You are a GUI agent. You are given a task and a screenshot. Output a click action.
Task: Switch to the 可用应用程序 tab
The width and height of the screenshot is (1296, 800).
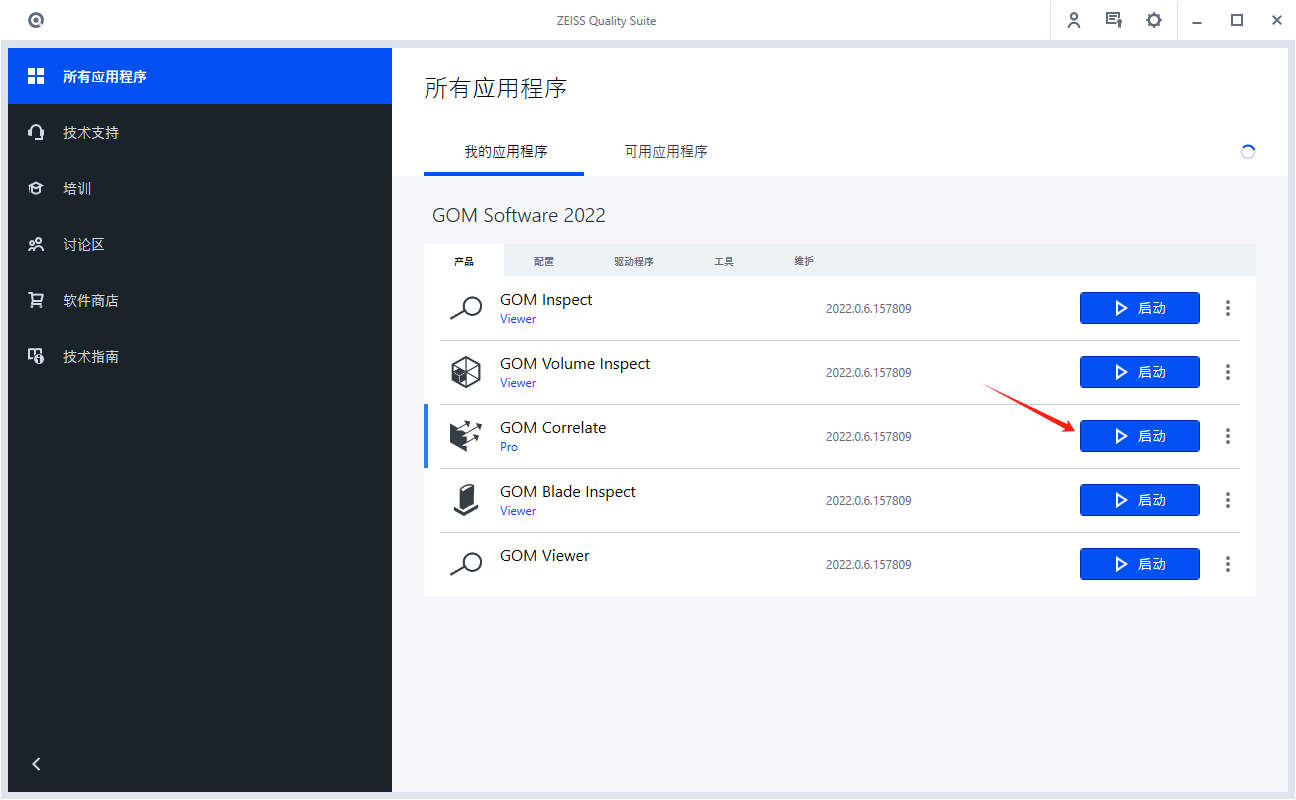[664, 151]
